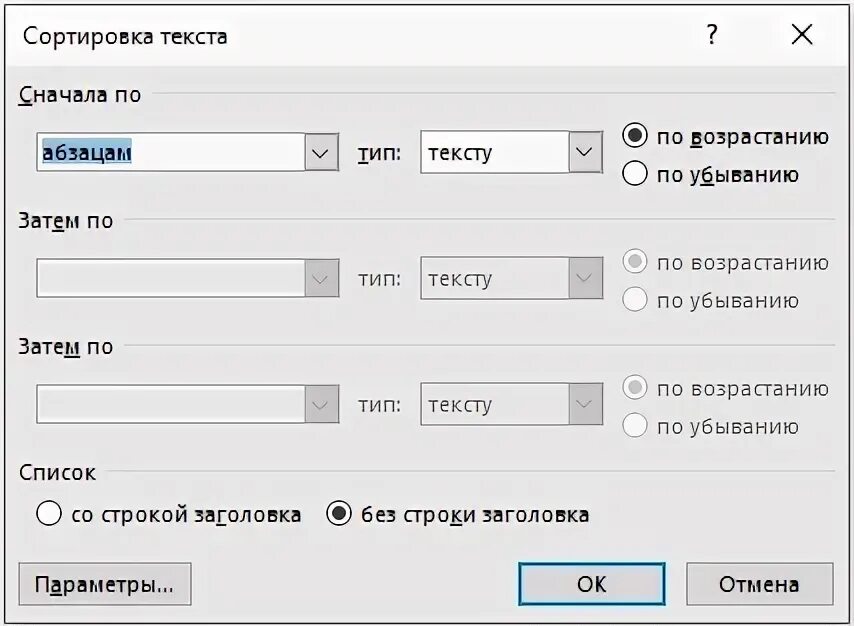Expand the second Затем по field dropdown
Screen dimensions: 854x626
(x=320, y=404)
